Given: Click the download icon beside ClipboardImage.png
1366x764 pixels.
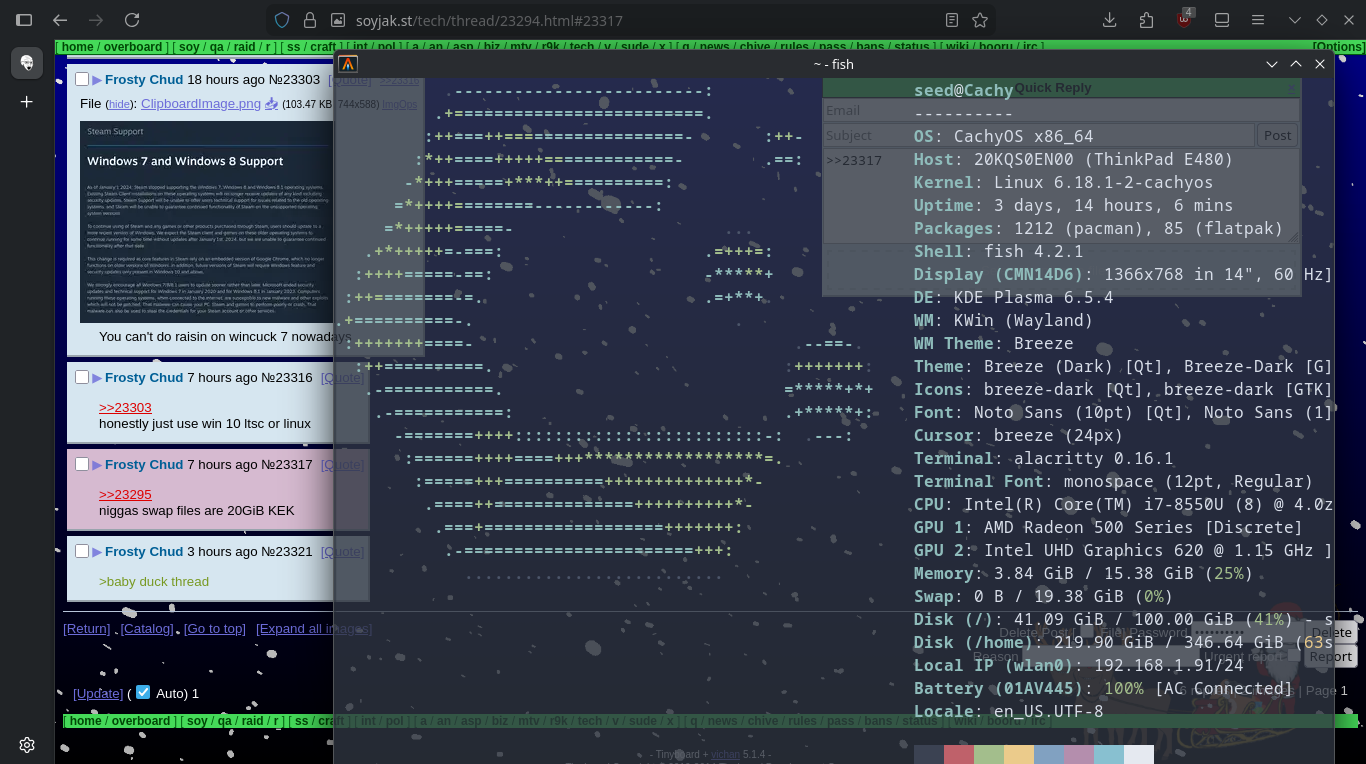Looking at the screenshot, I should [271, 104].
